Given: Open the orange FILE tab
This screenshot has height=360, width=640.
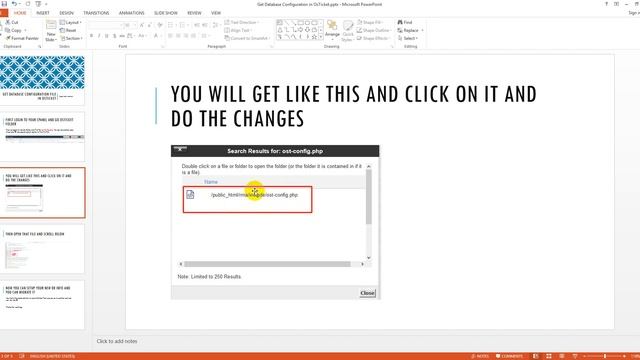Looking at the screenshot, I should coord(4,13).
